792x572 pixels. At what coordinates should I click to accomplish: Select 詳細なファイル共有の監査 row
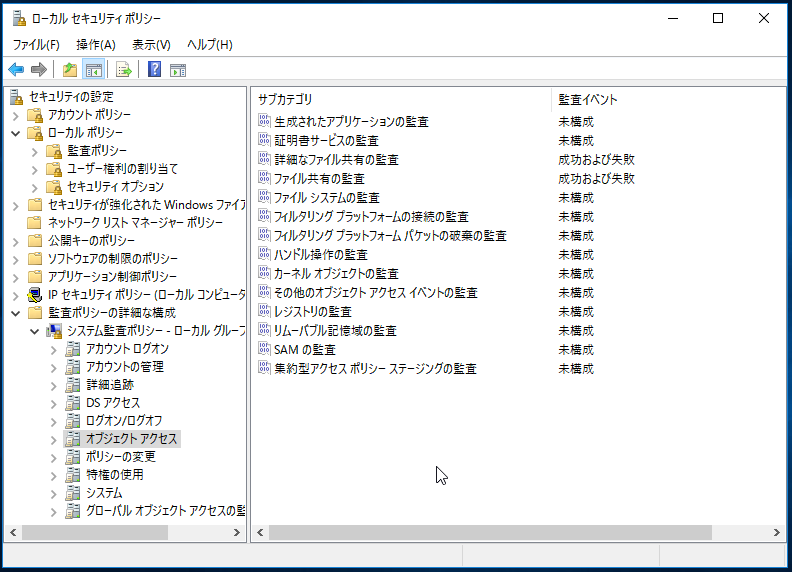(x=336, y=160)
